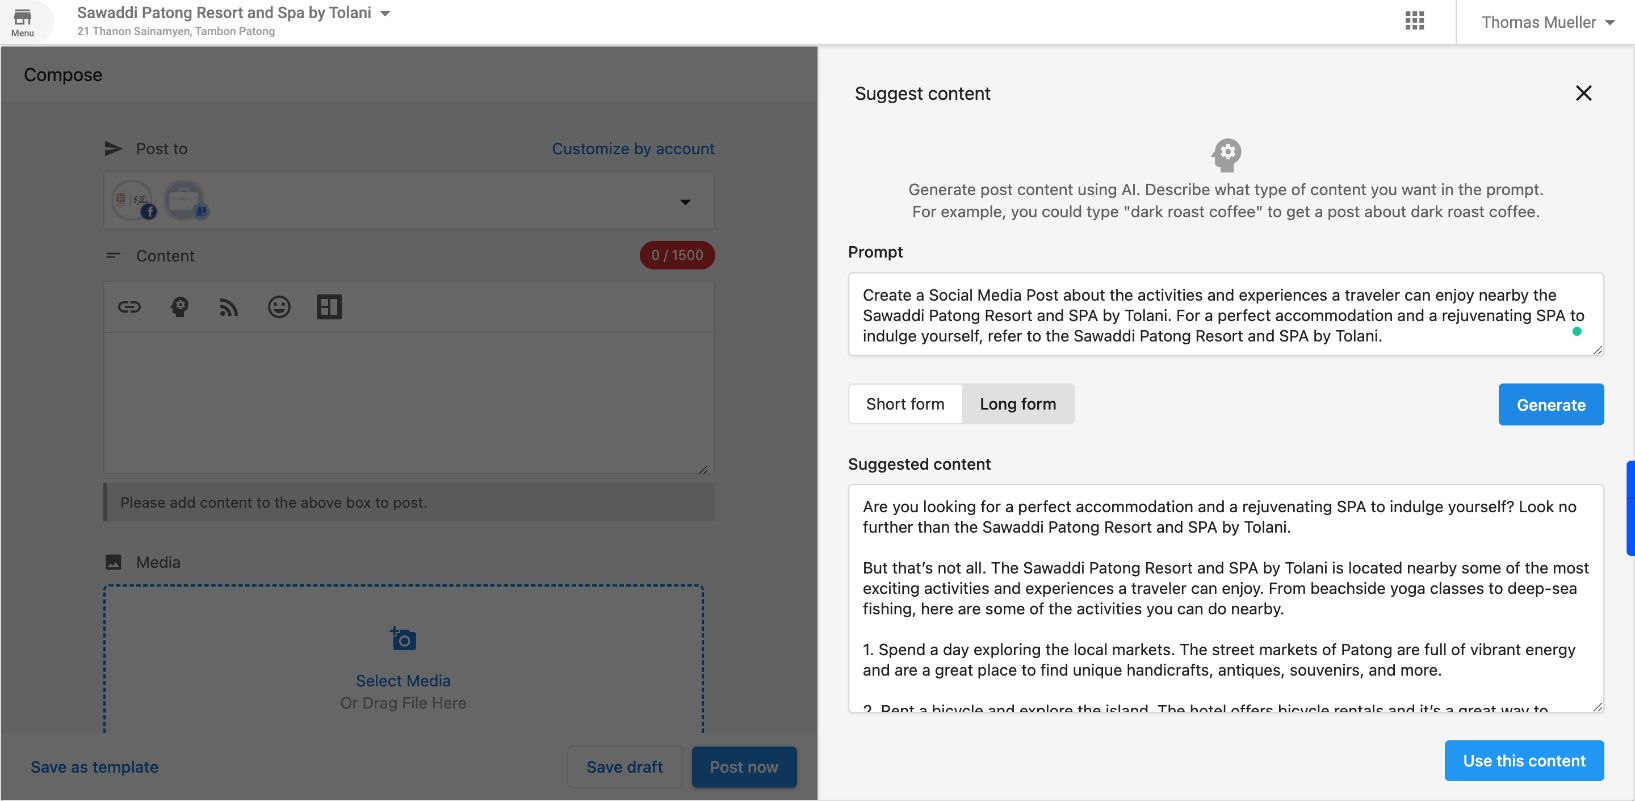Expand the business location dropdown

pyautogui.click(x=385, y=14)
